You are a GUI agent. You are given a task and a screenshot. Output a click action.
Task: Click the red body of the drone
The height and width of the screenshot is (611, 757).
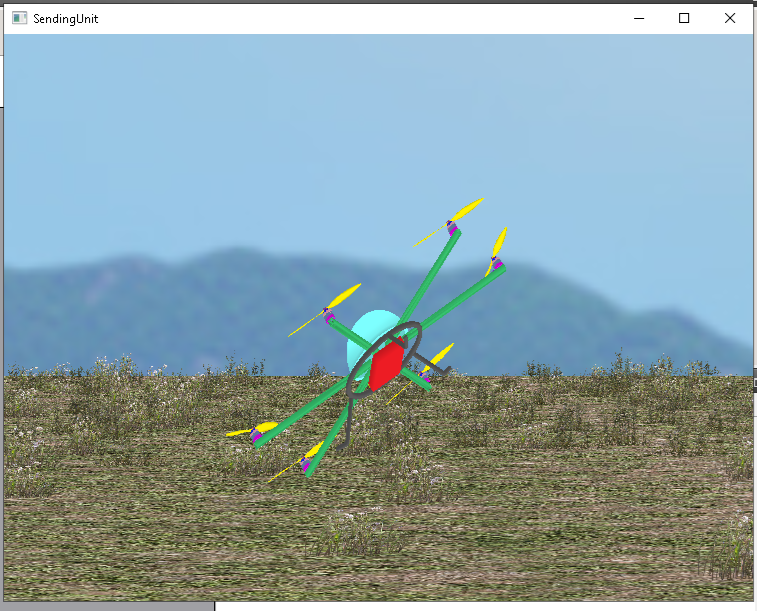pos(384,367)
